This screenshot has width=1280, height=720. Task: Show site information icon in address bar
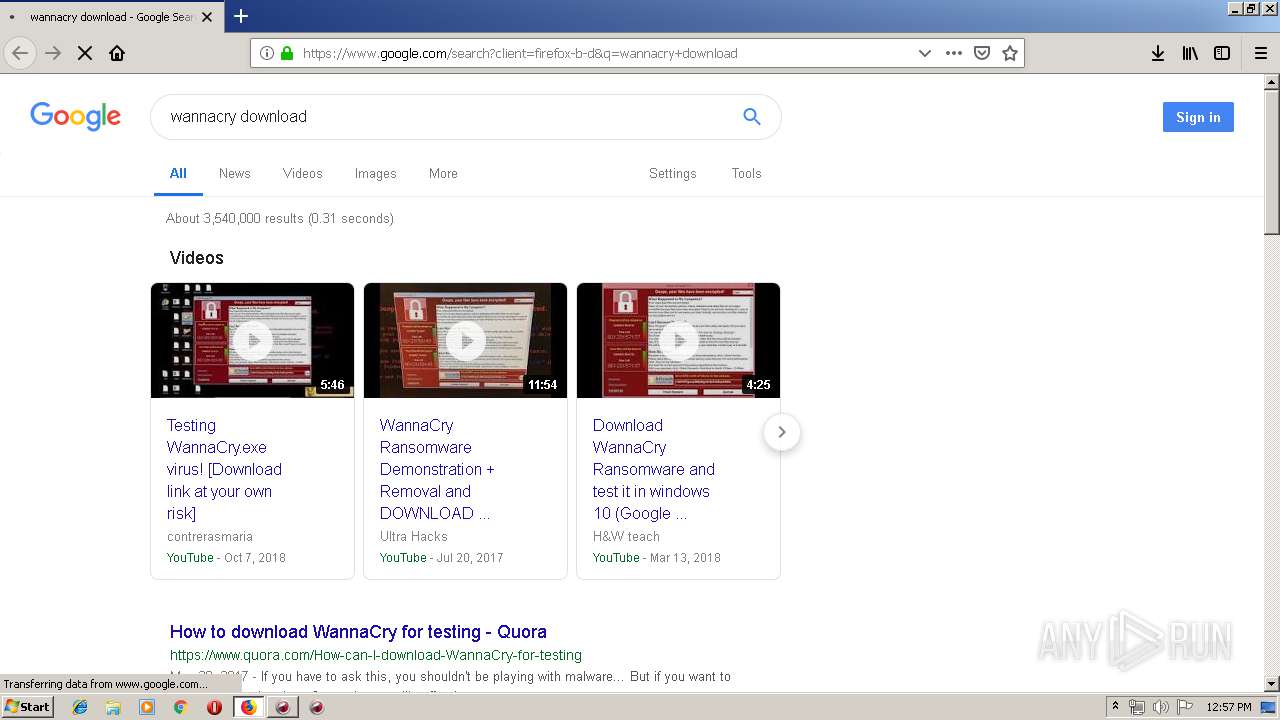[266, 53]
